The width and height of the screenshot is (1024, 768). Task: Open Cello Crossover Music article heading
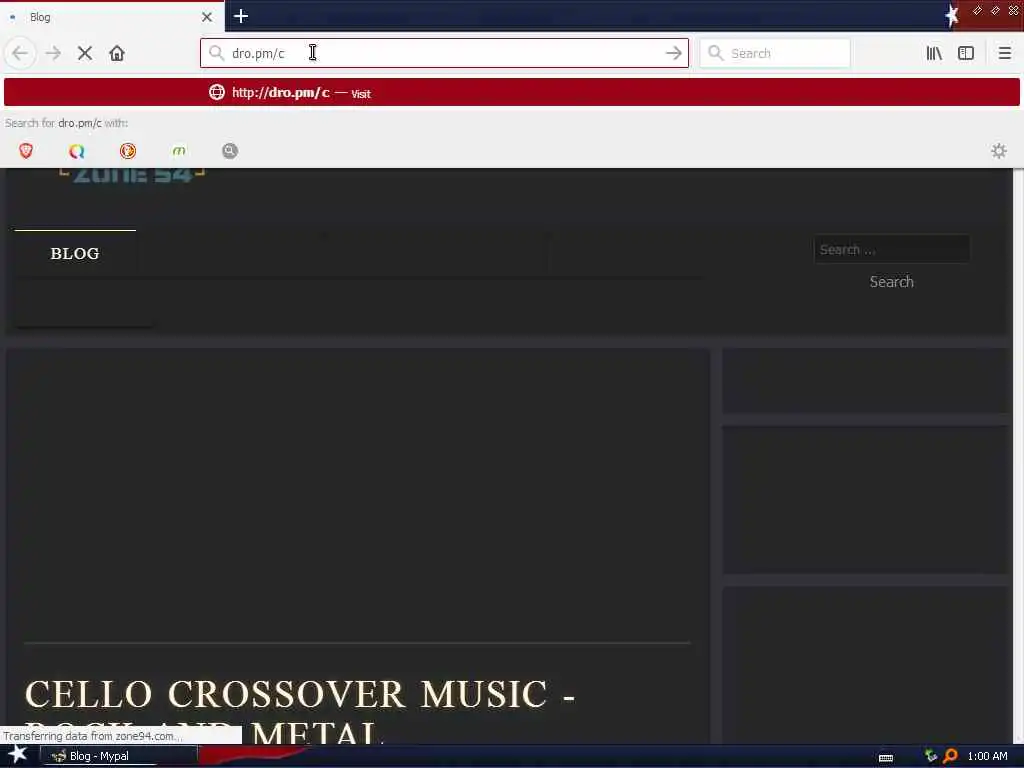tap(300, 712)
